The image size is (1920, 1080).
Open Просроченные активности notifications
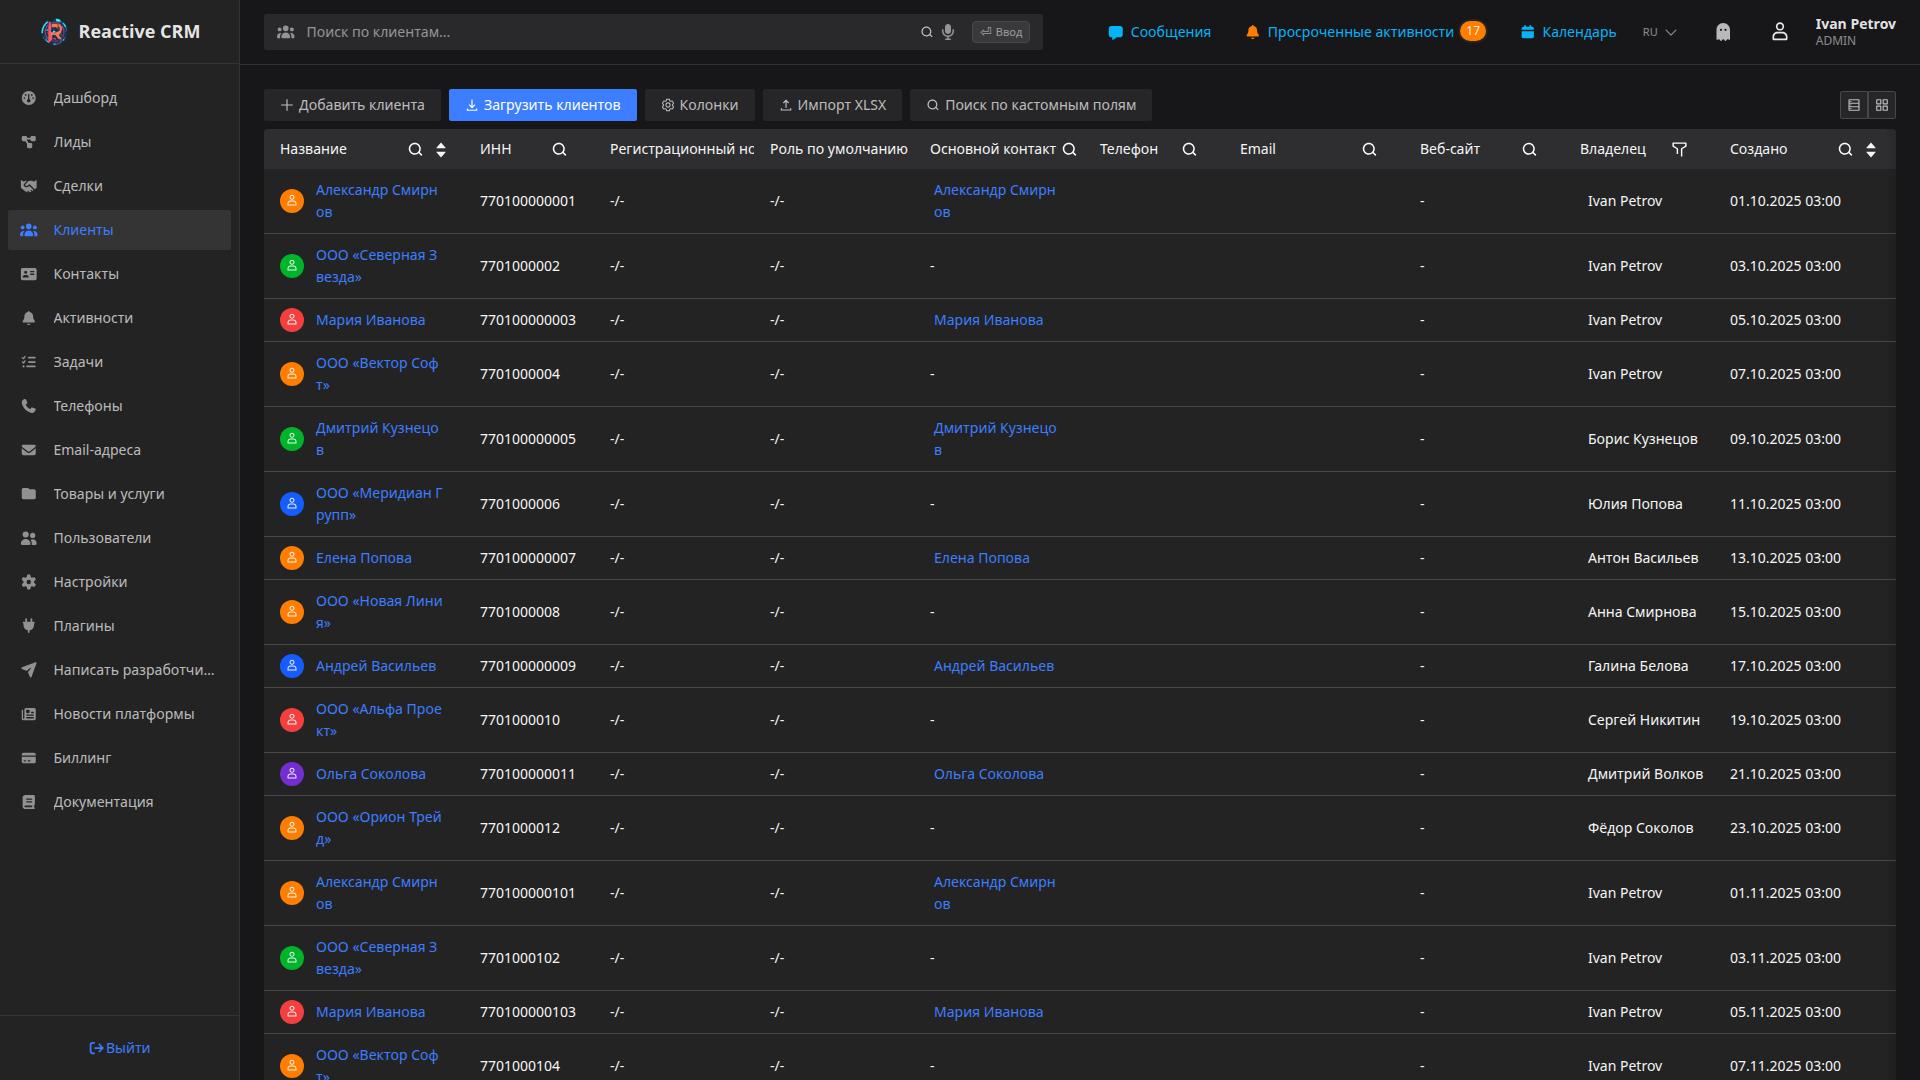point(1365,32)
